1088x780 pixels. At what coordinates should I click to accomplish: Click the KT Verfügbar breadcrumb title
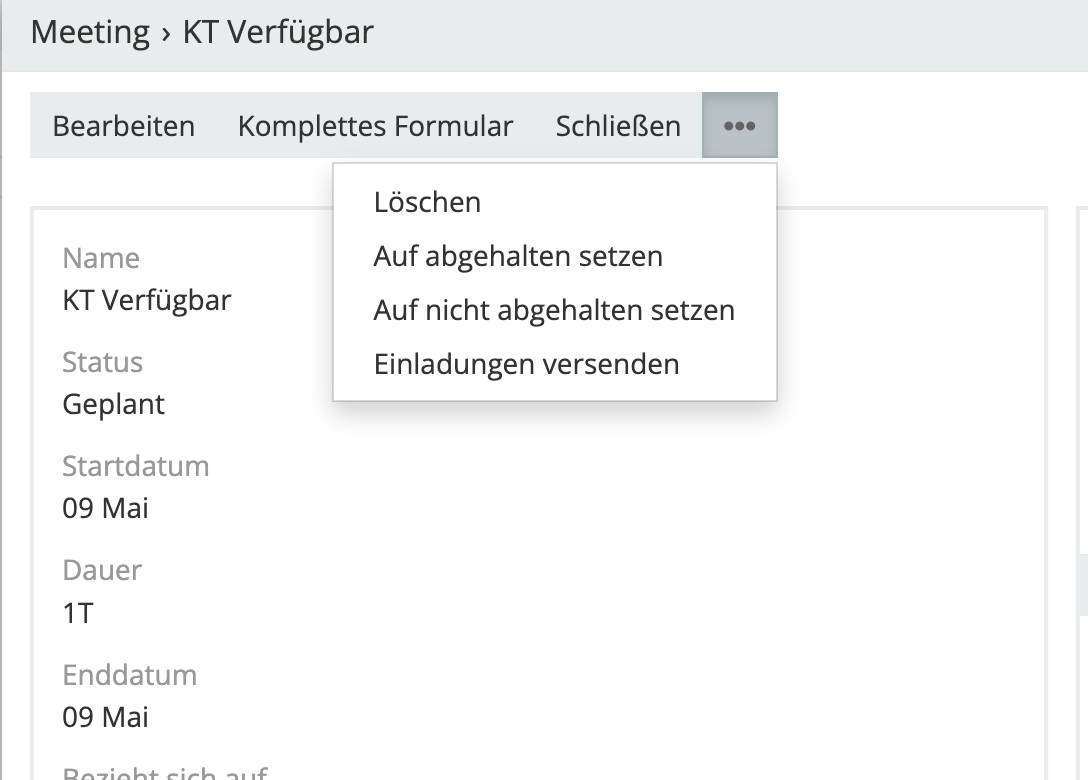pyautogui.click(x=278, y=32)
